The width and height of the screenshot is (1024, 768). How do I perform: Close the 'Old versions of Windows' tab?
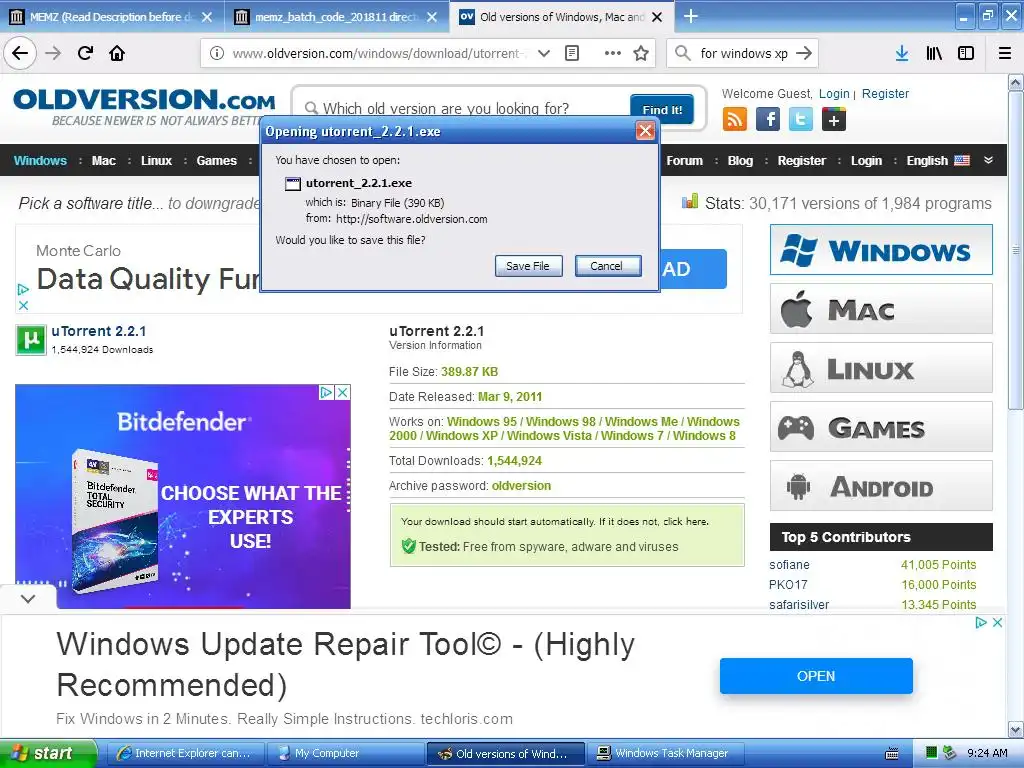point(658,17)
